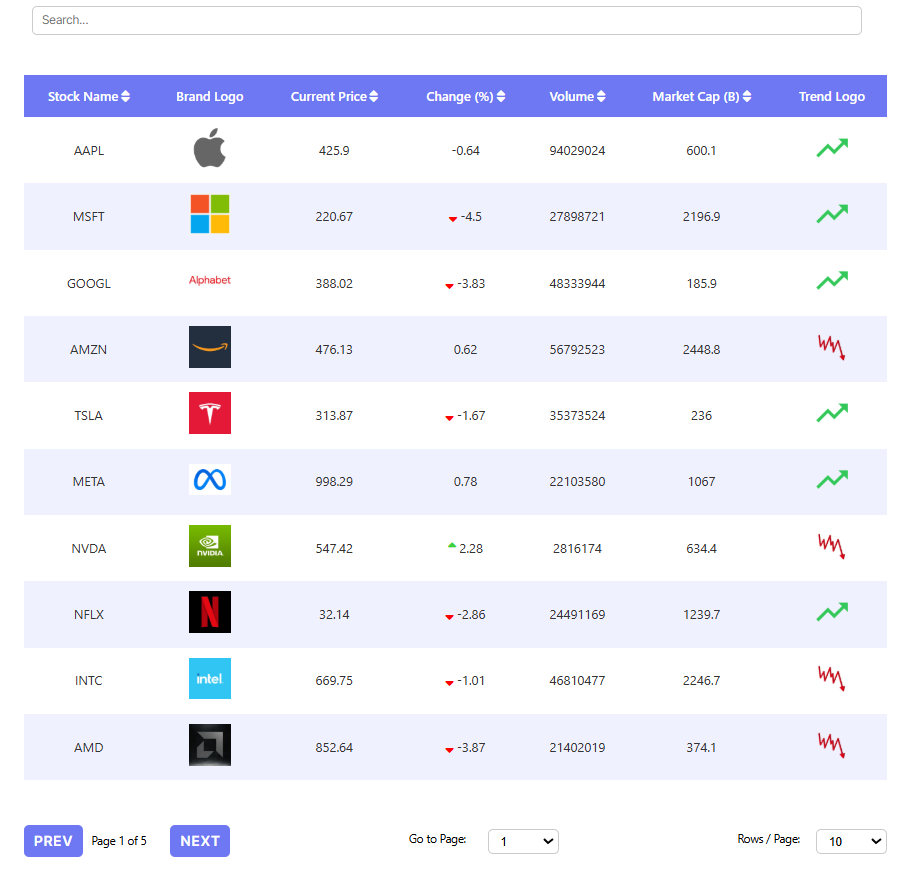The width and height of the screenshot is (898, 876).
Task: Go to the previous page with PREV
Action: (53, 841)
